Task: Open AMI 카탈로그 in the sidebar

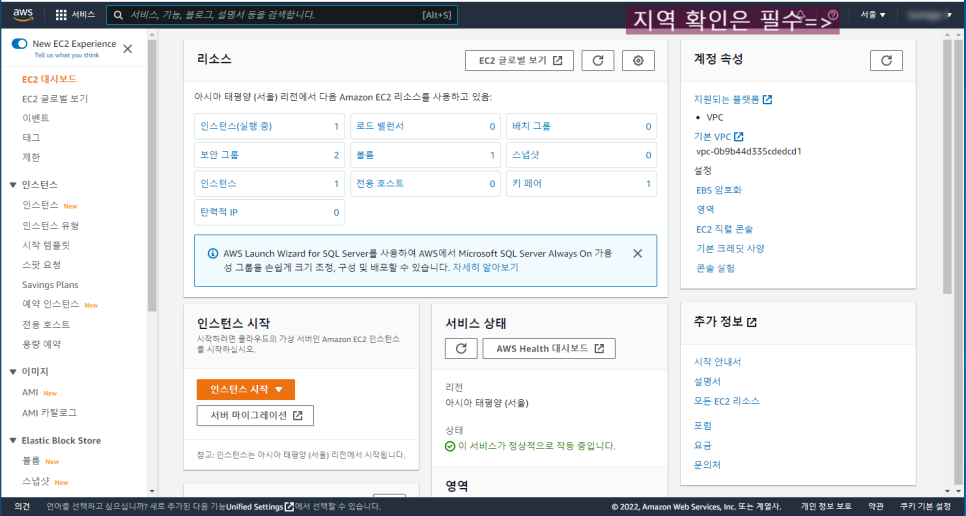Action: tap(49, 413)
